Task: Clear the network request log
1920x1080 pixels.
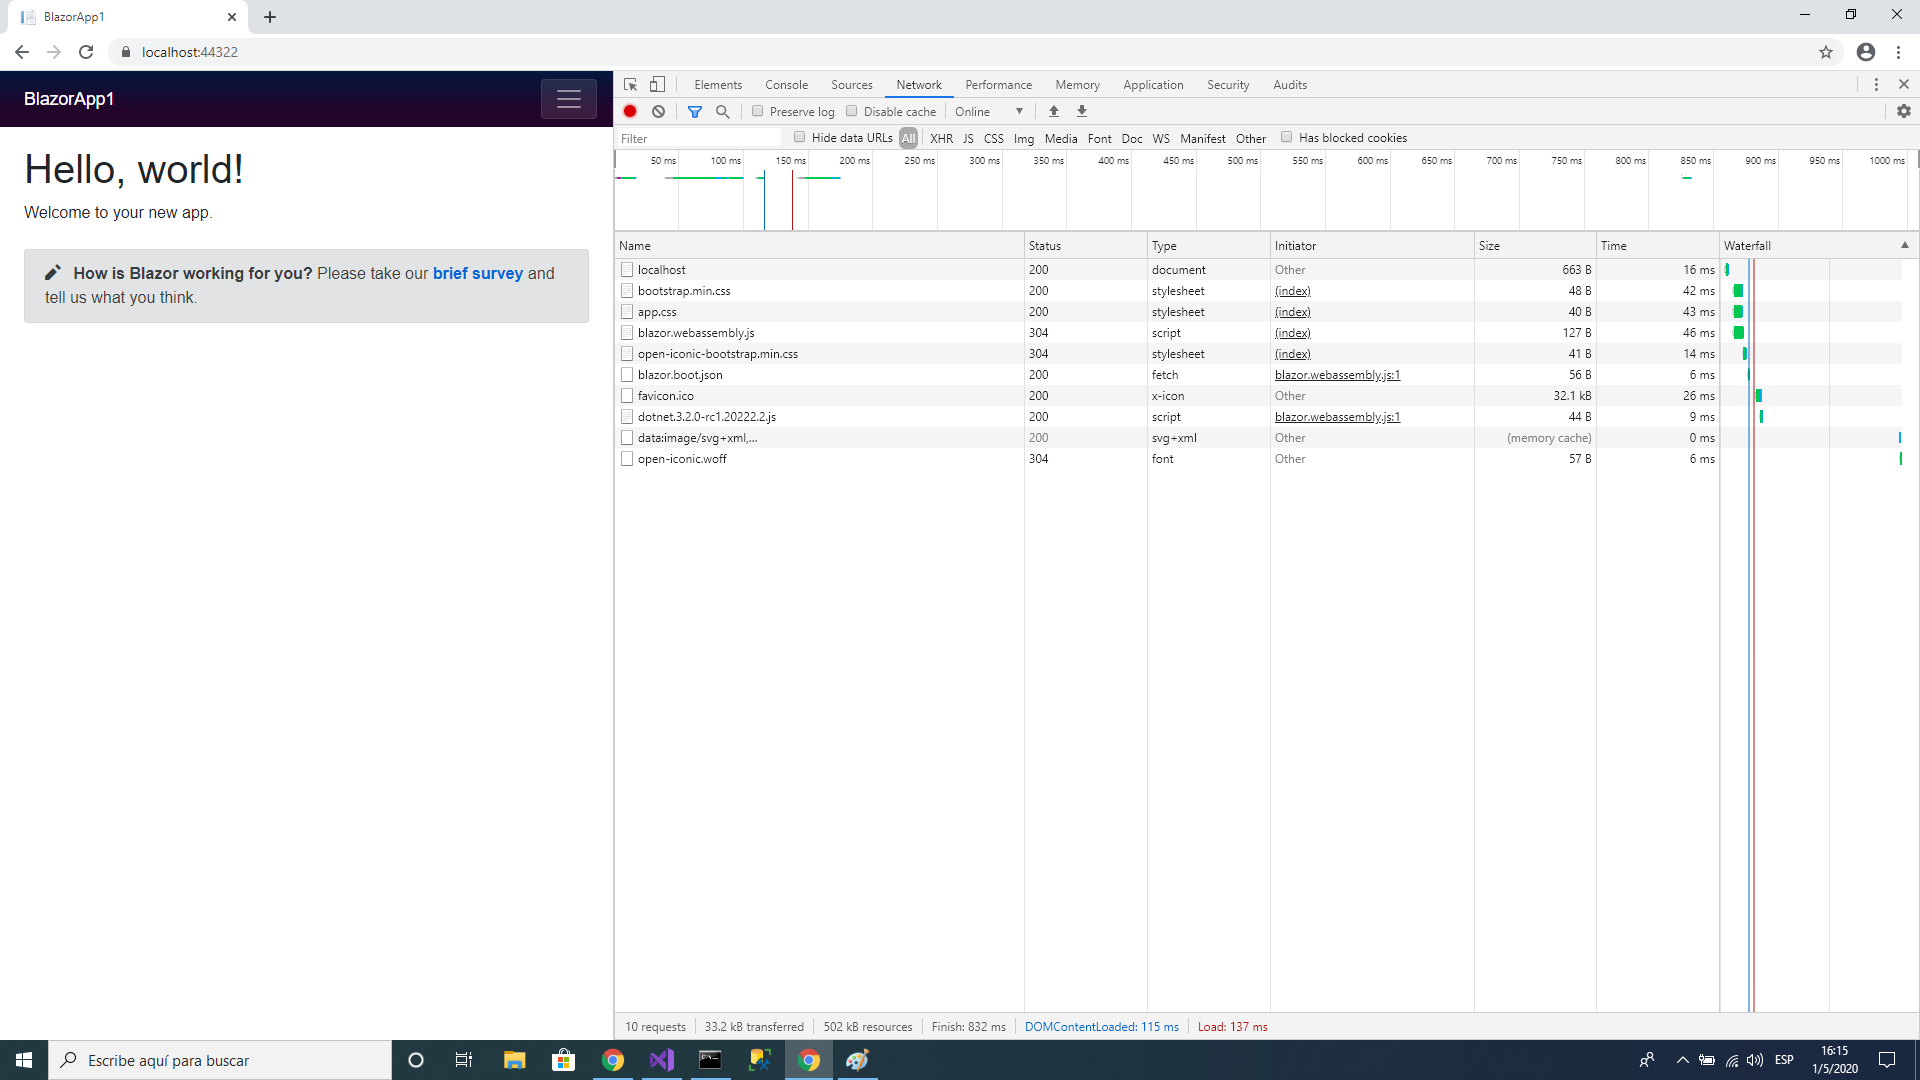Action: click(x=658, y=111)
